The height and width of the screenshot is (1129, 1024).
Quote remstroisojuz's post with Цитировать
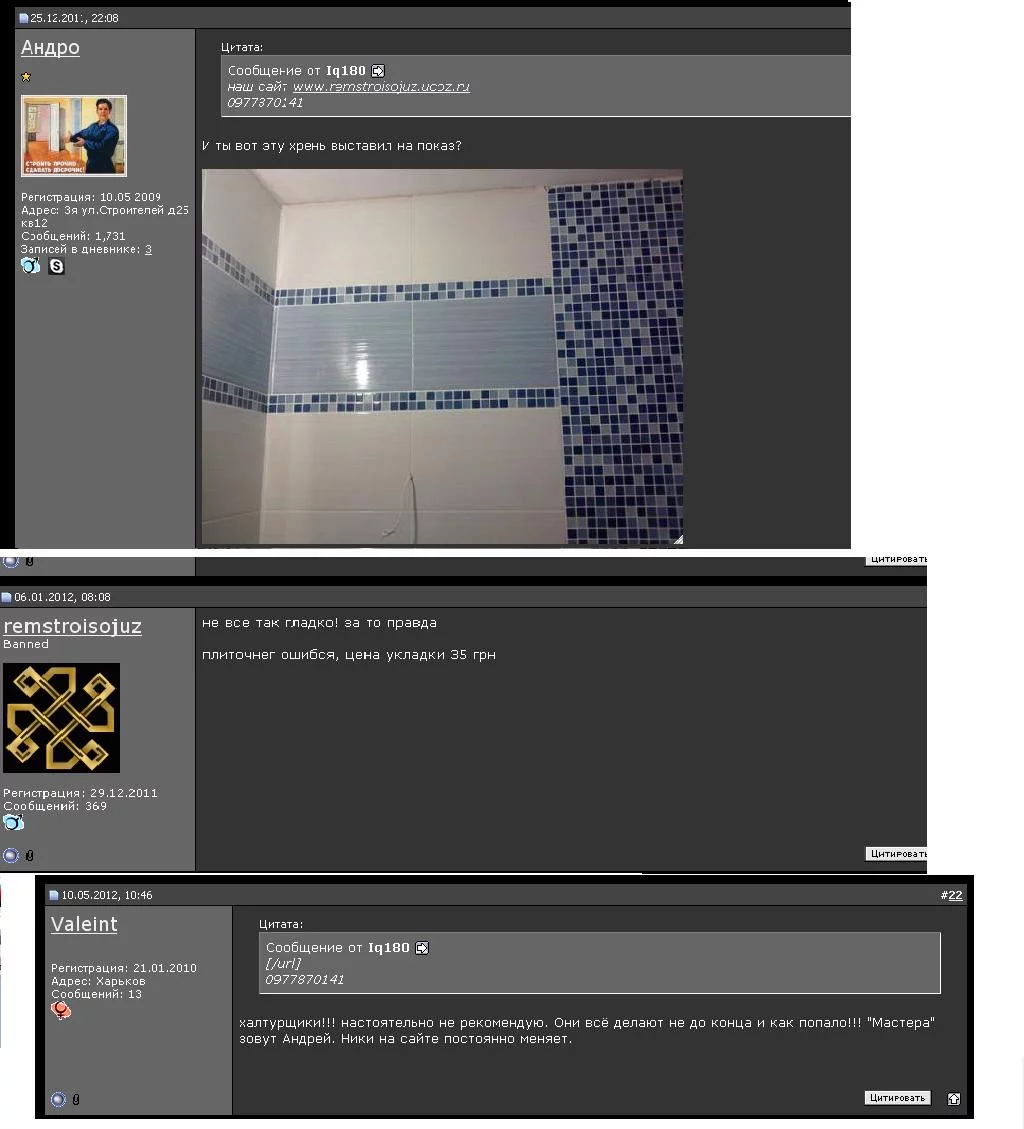coord(895,853)
